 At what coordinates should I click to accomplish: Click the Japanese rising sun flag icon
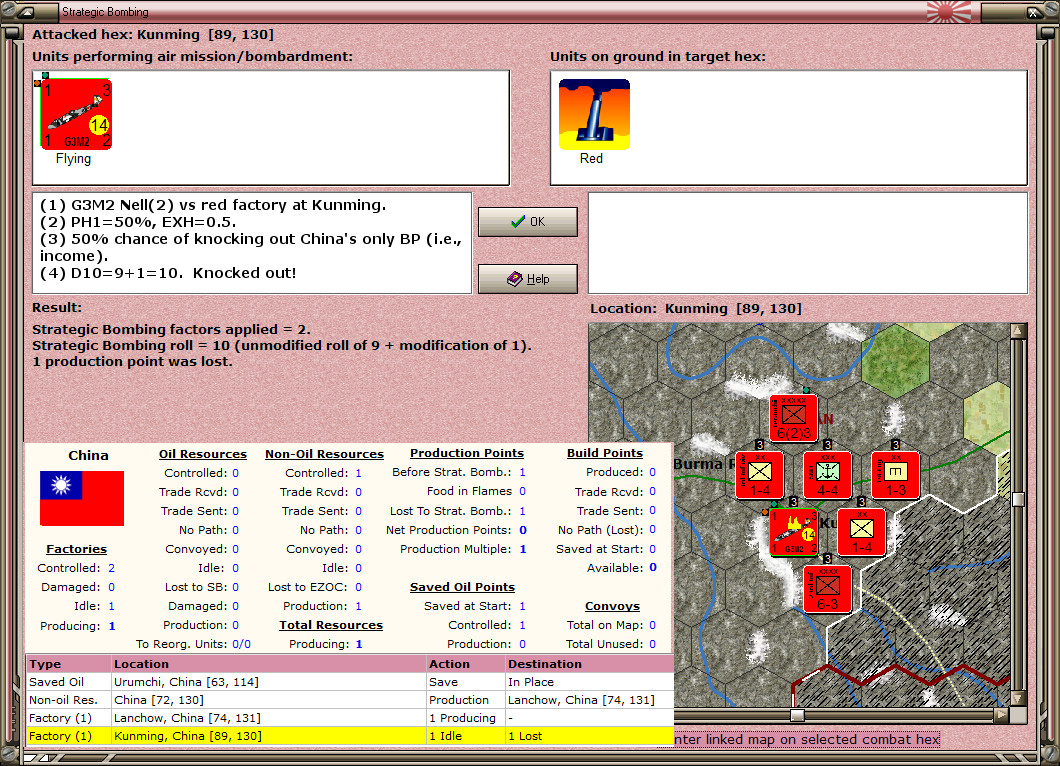[948, 11]
